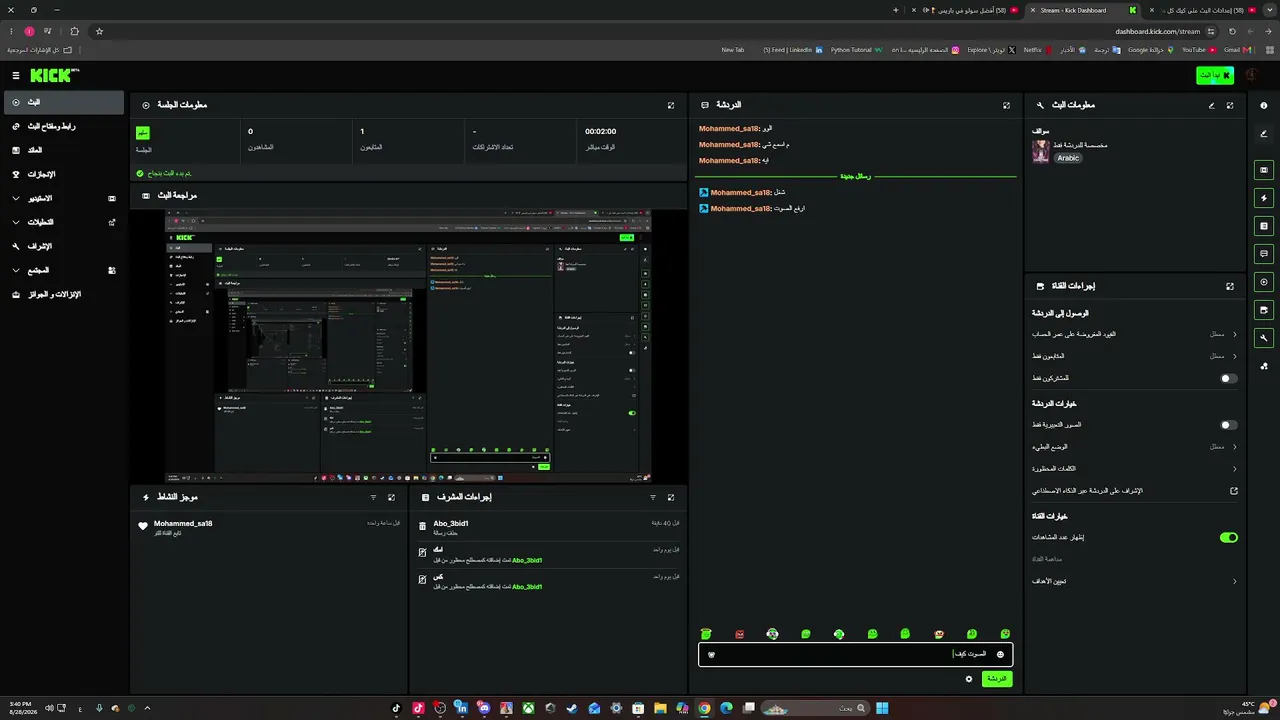Viewport: 1280px width, 720px height.
Task: Open chat settings gear beside send button
Action: (x=968, y=679)
